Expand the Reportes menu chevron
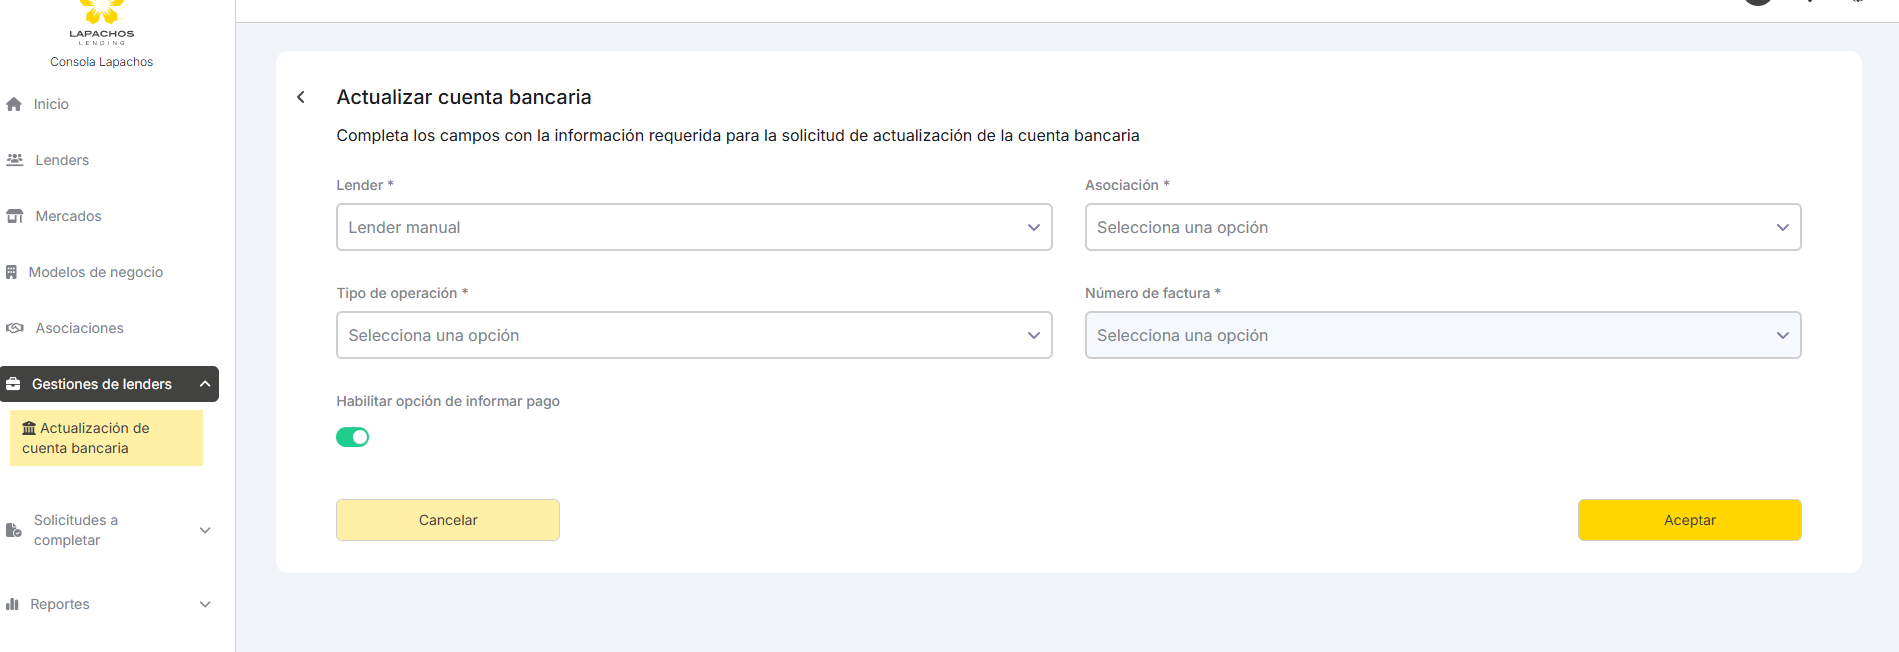The image size is (1899, 652). (x=205, y=604)
